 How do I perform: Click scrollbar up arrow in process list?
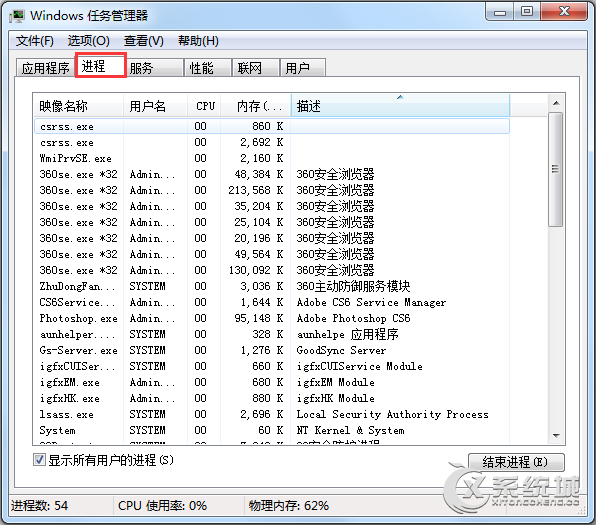click(556, 103)
